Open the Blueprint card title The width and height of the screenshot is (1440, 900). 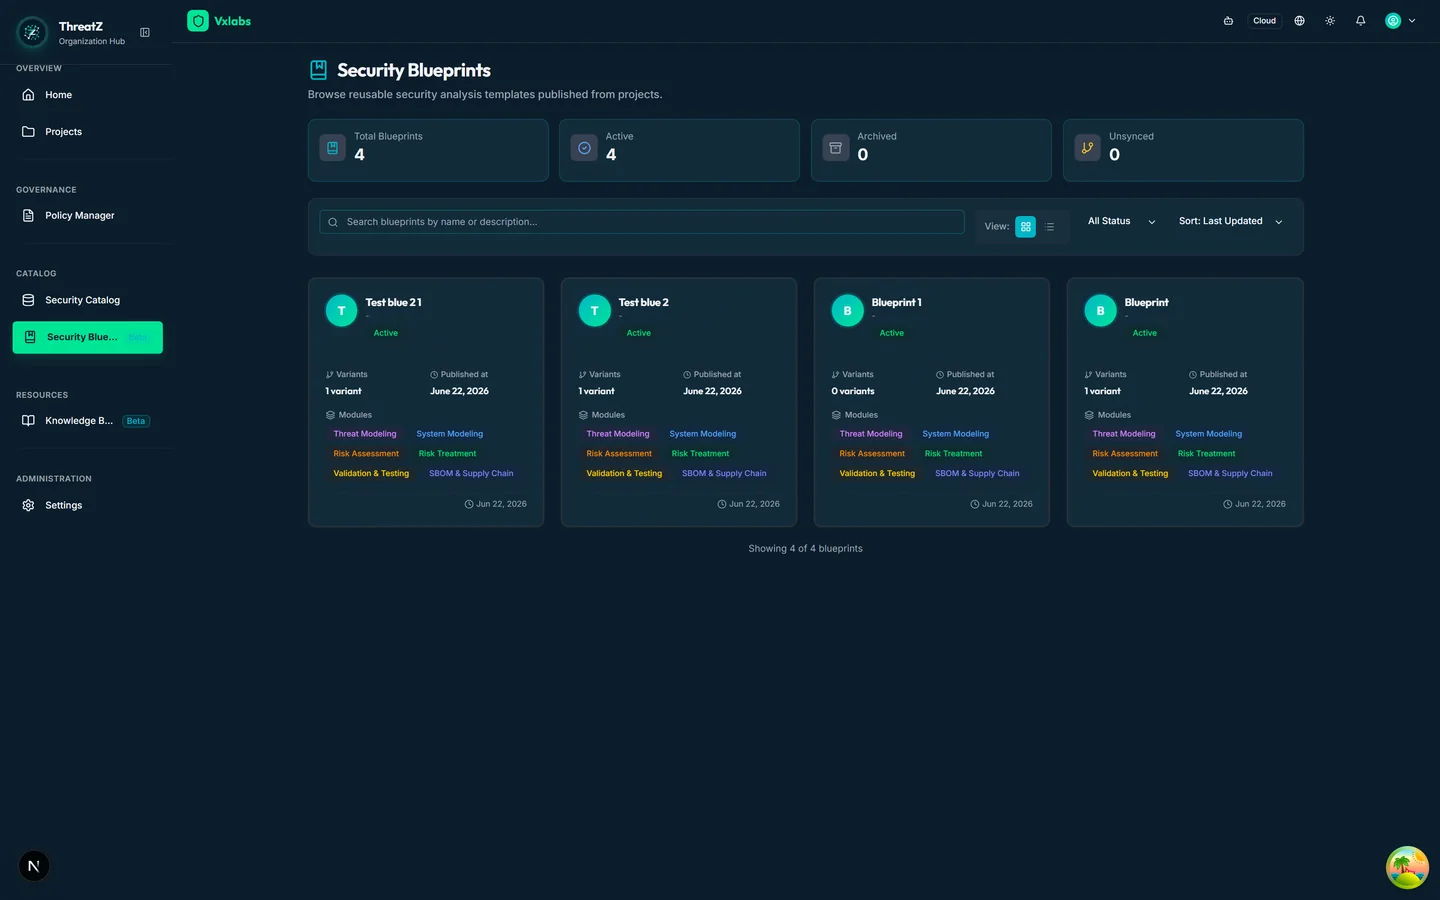tap(1146, 302)
